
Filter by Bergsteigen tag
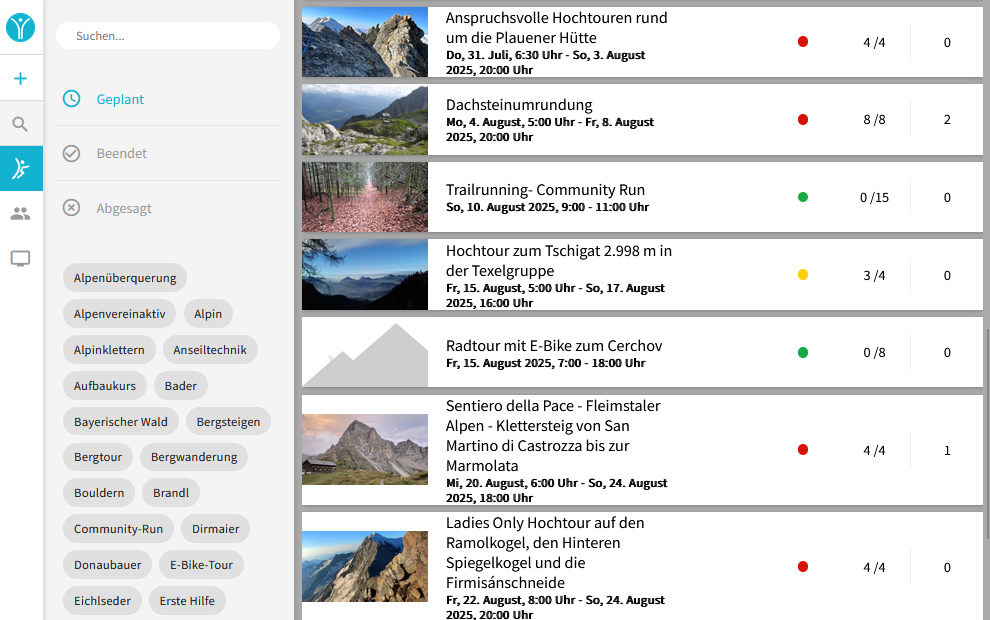[x=228, y=422]
